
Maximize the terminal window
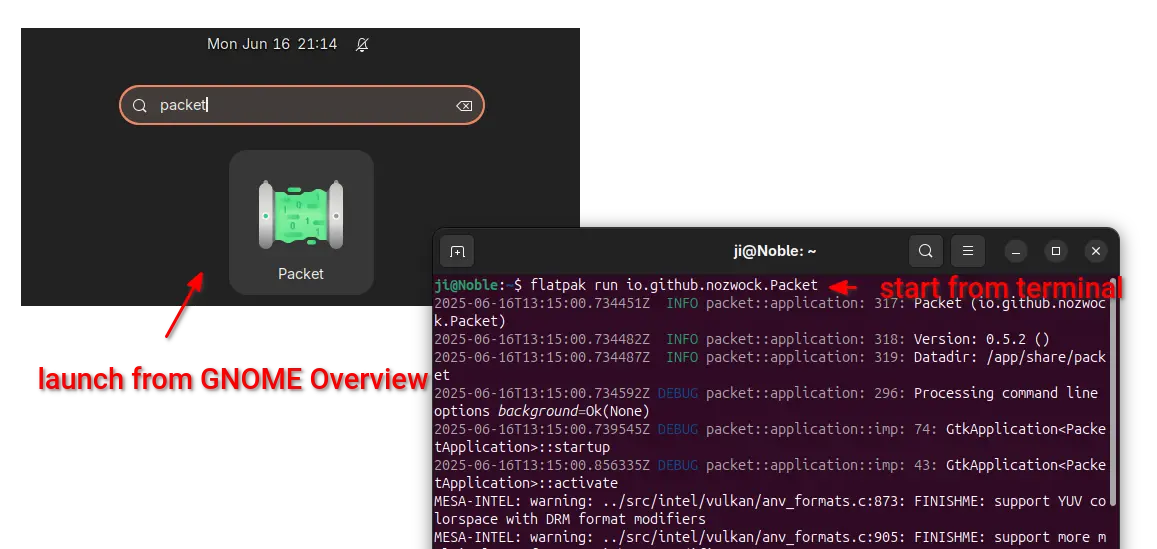point(1056,252)
